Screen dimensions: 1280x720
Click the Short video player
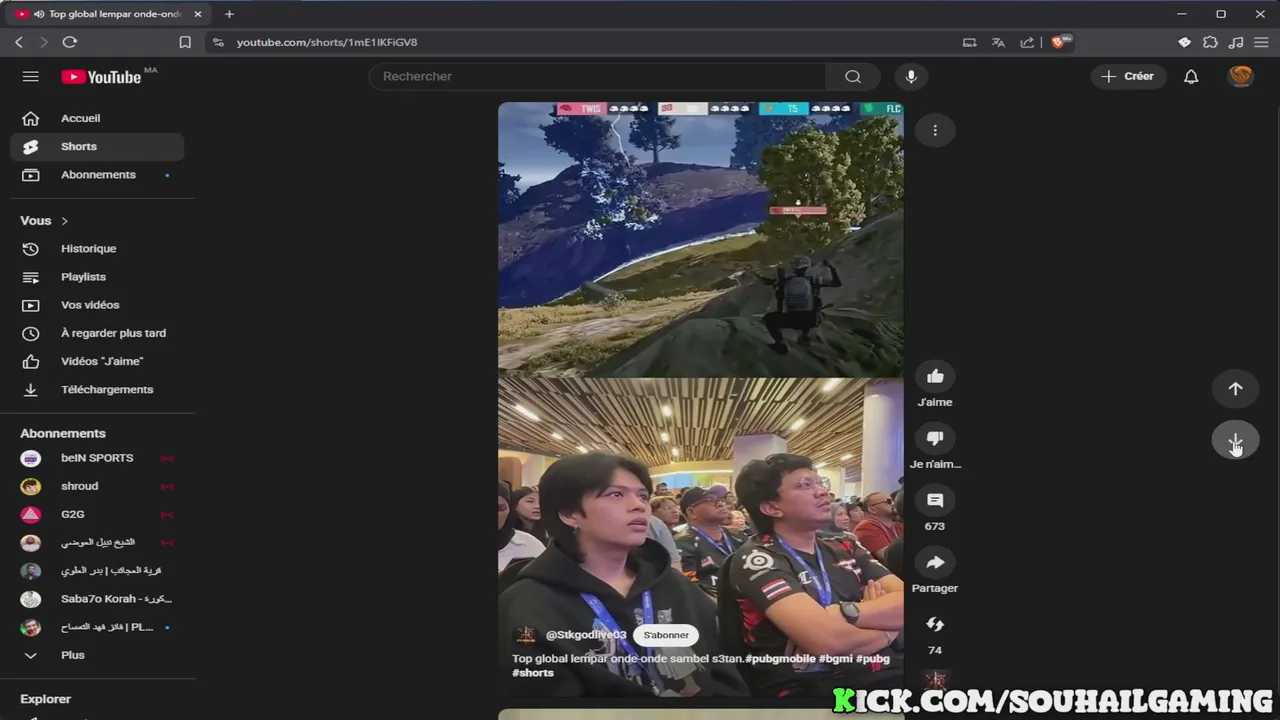[701, 399]
